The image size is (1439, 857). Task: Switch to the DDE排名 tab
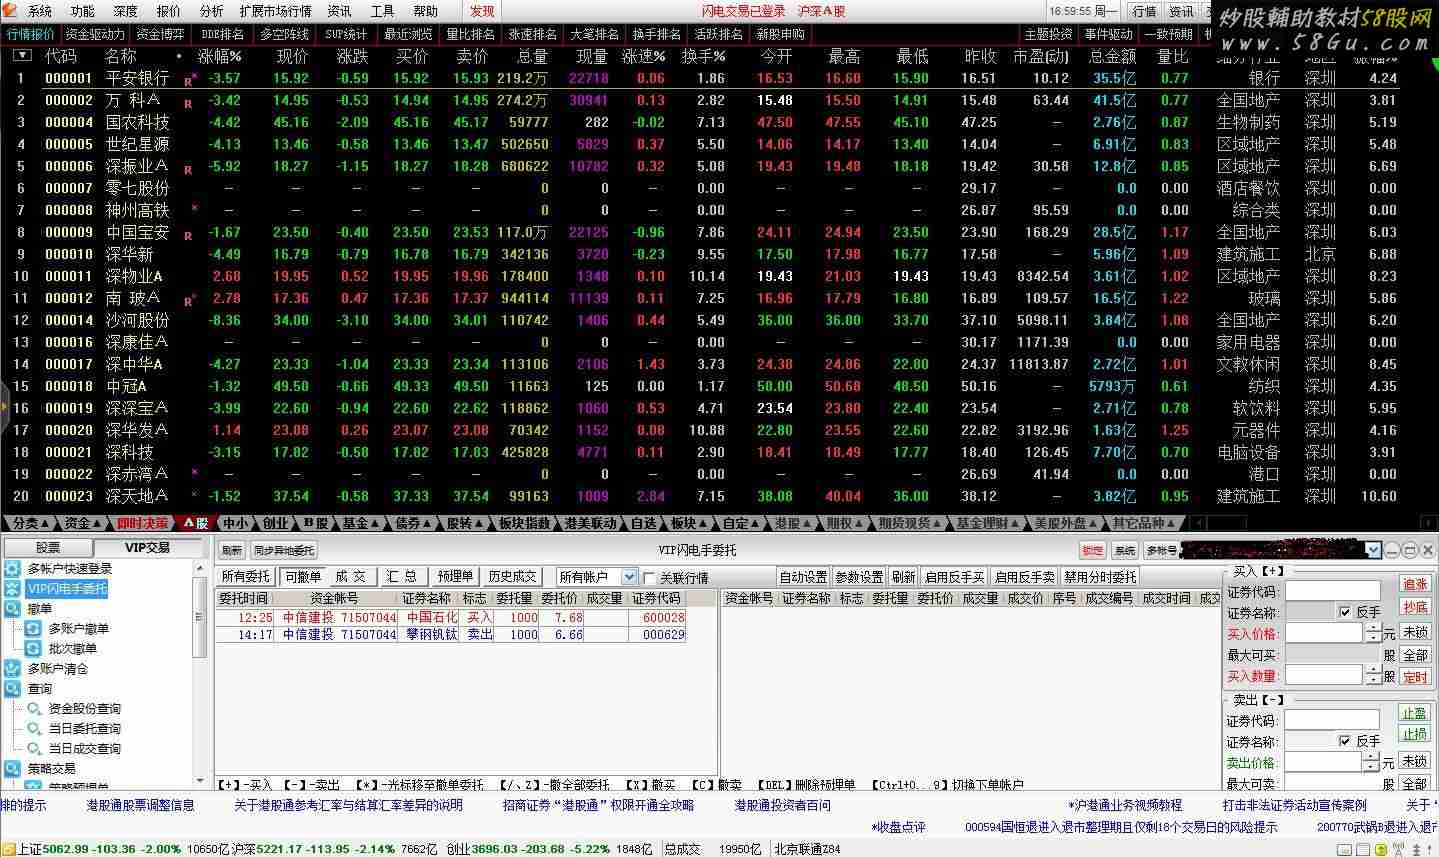coord(222,34)
